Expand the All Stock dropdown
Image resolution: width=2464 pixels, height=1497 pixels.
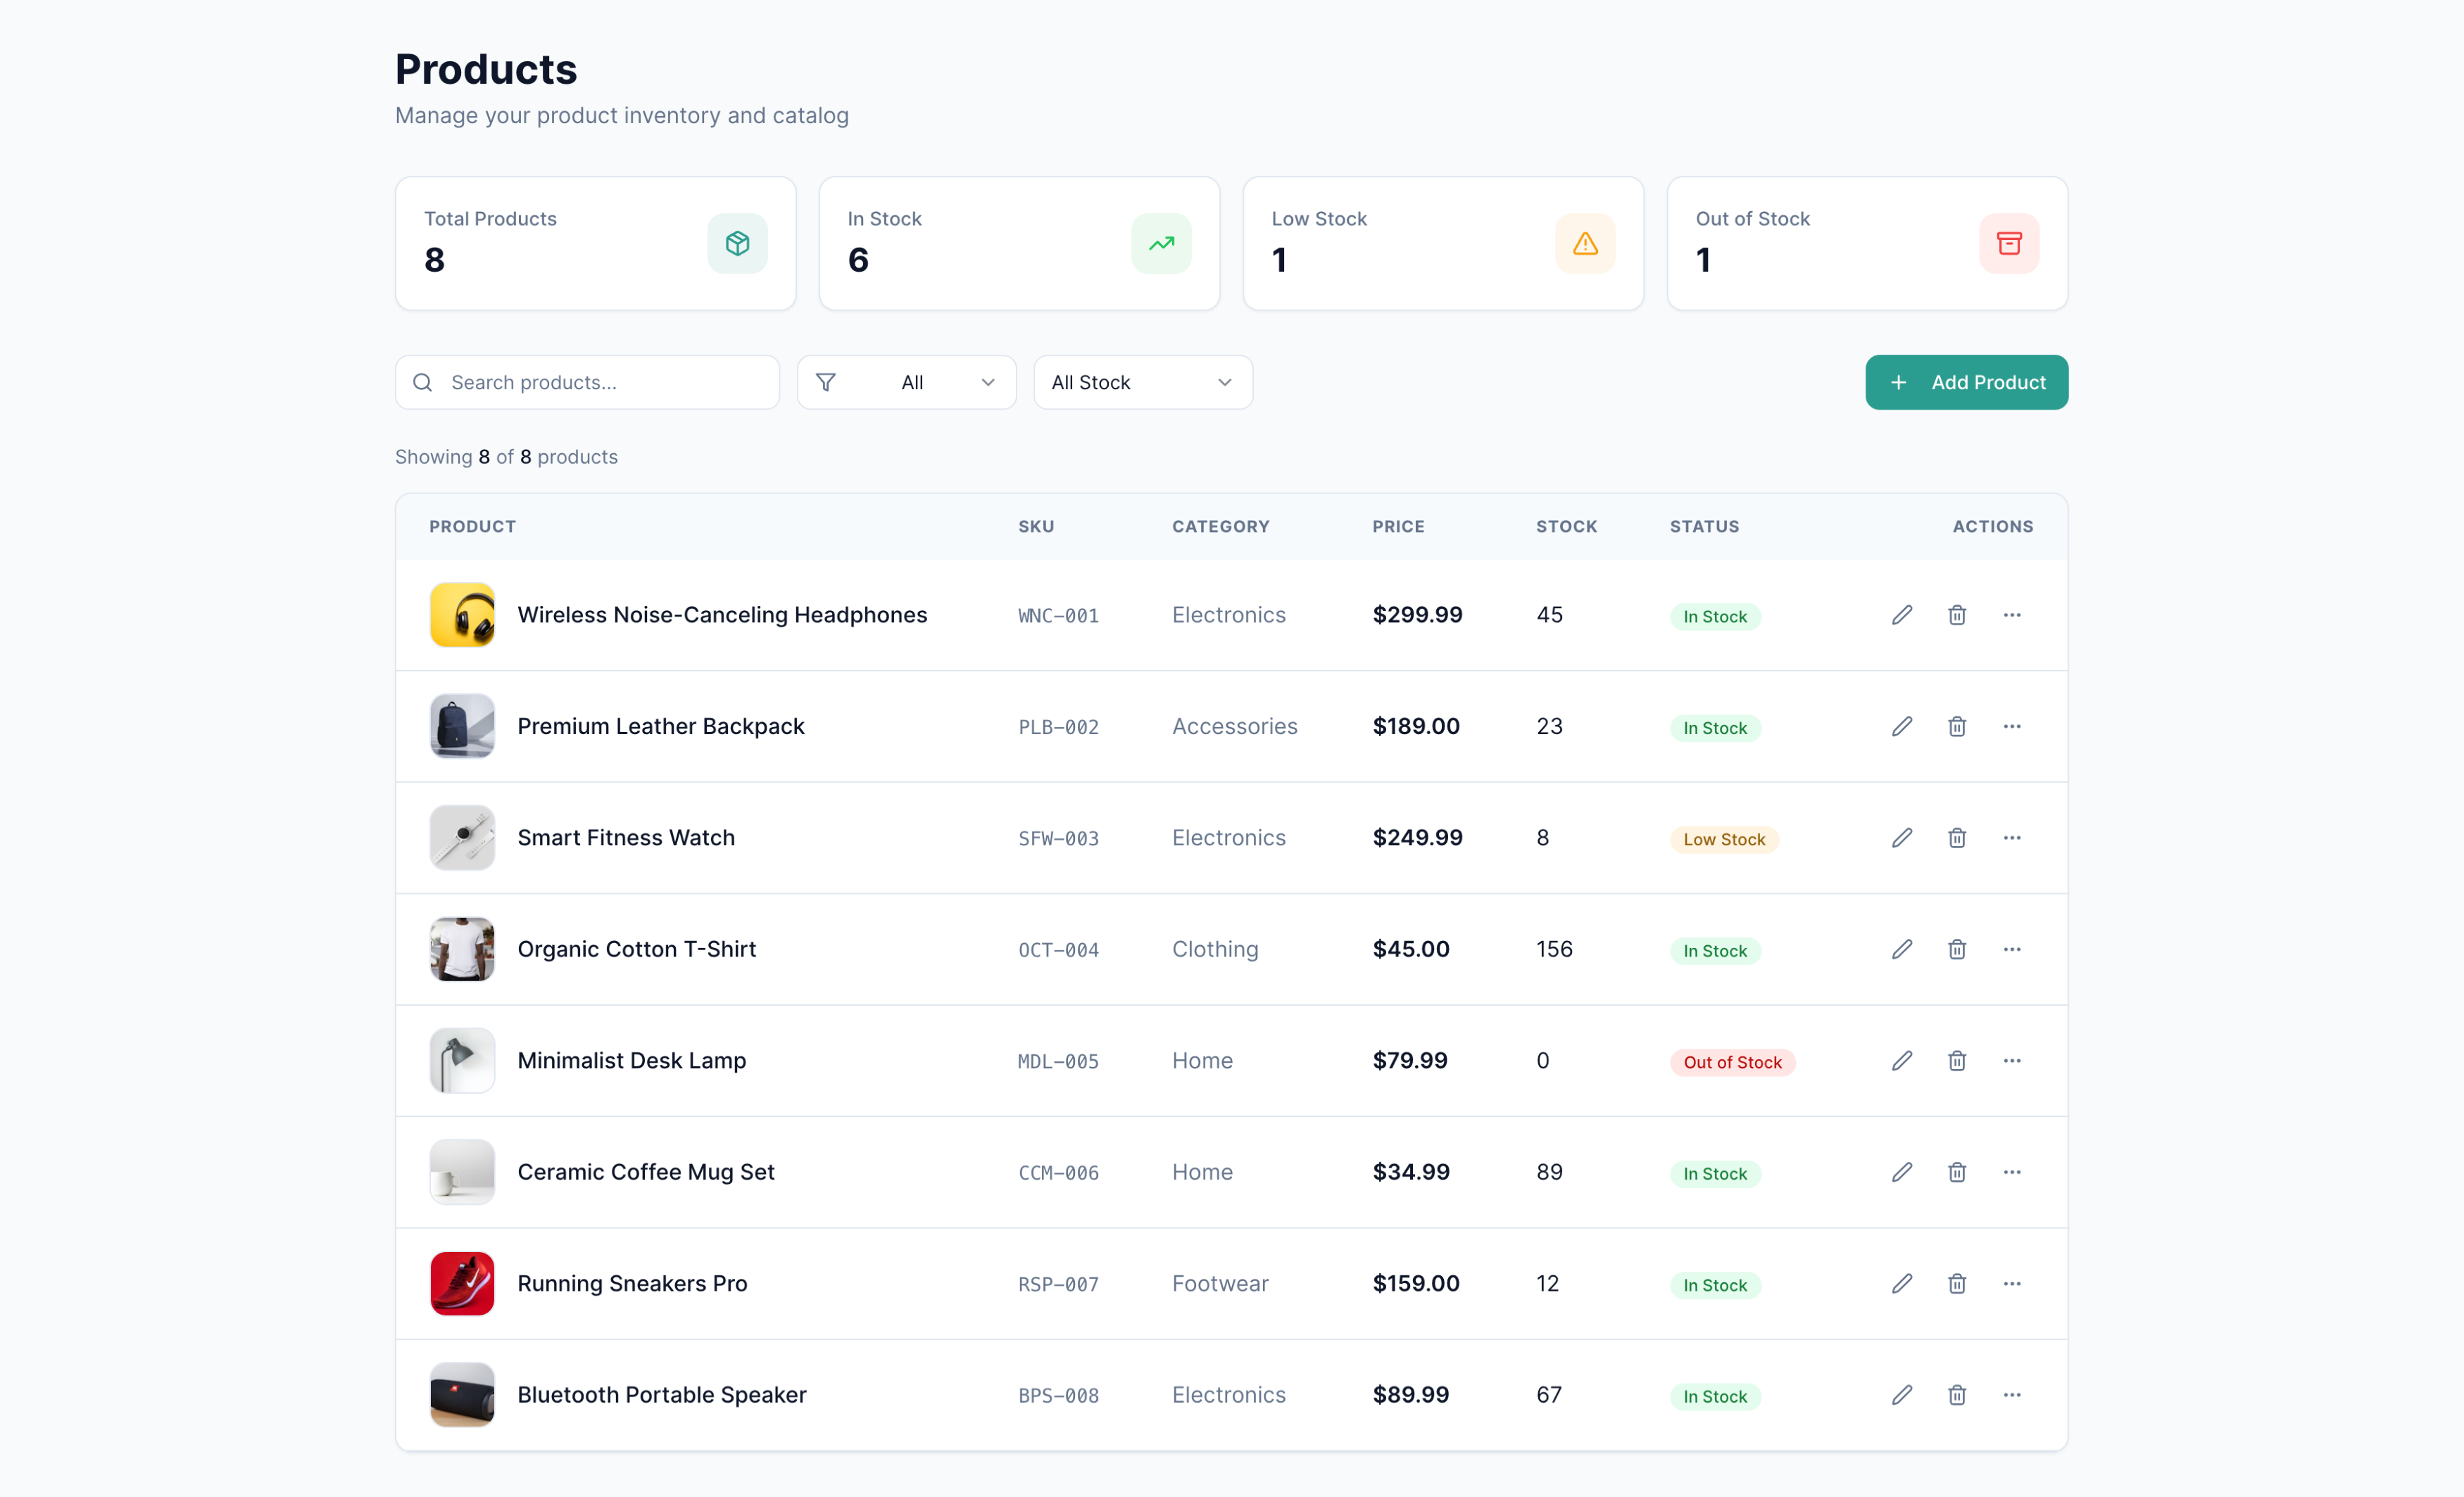pos(1142,382)
